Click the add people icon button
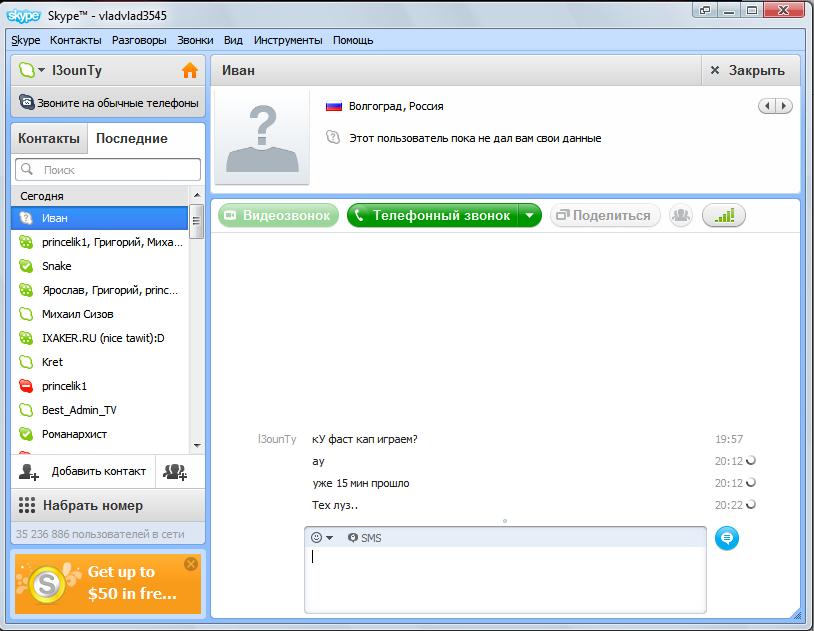Image resolution: width=814 pixels, height=631 pixels. (x=681, y=216)
